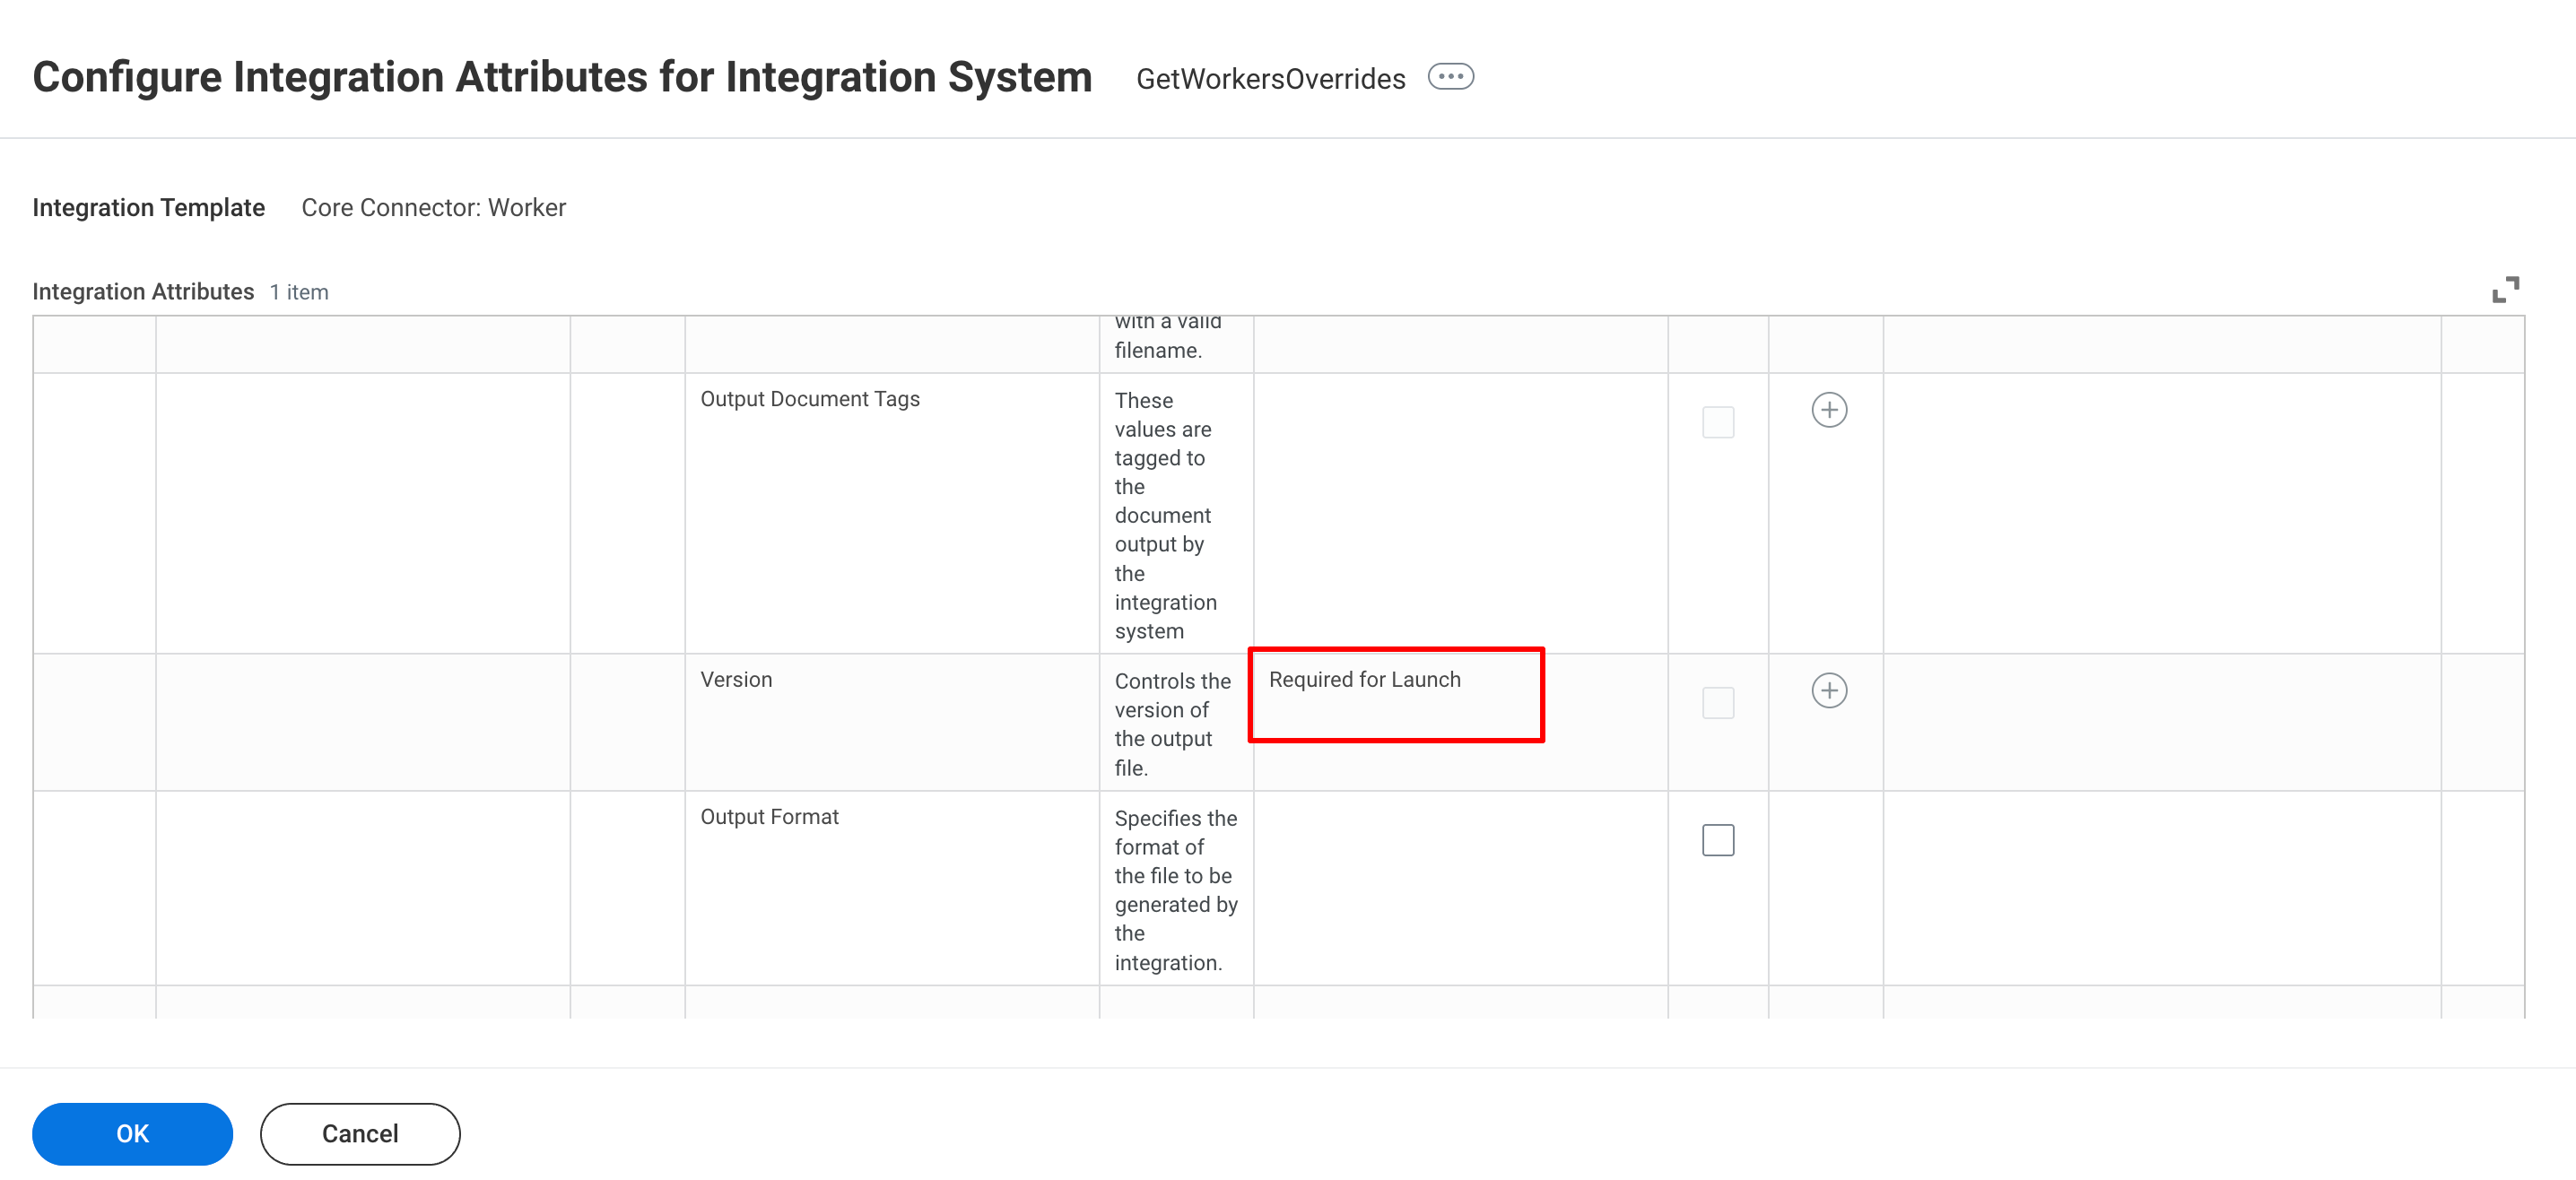
Task: Confirm changes with the OK button
Action: pos(132,1133)
